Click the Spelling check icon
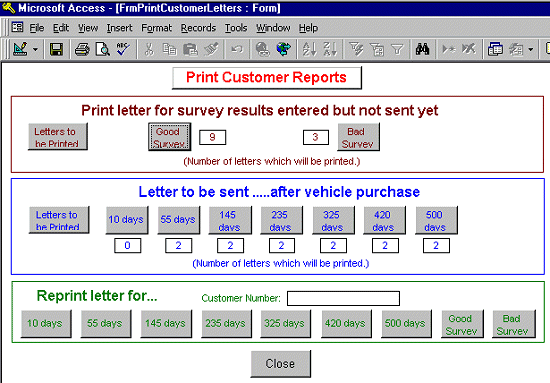This screenshot has height=383, width=550. pyautogui.click(x=123, y=49)
